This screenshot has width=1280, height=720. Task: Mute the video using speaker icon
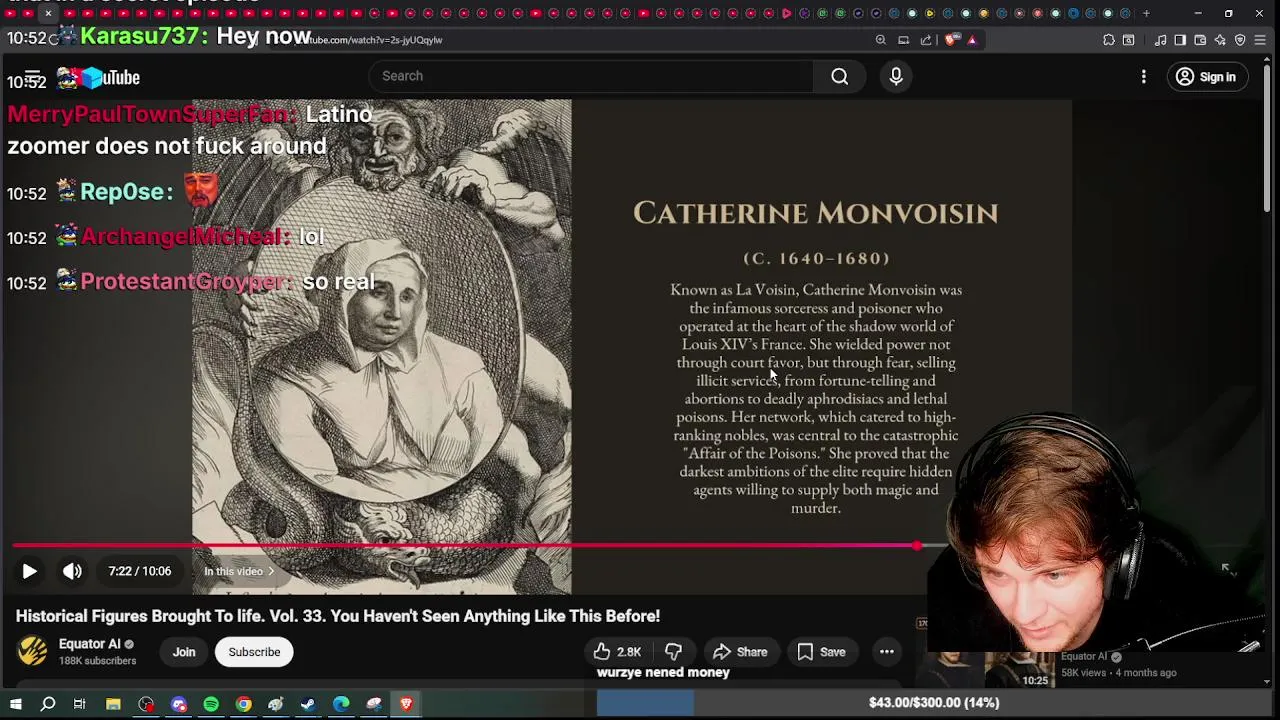pyautogui.click(x=72, y=571)
